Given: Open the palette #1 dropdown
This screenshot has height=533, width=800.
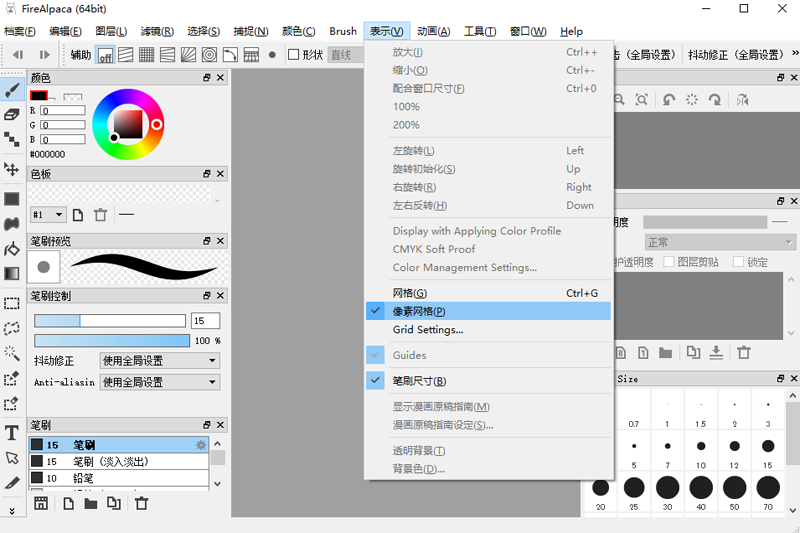Looking at the screenshot, I should coord(47,215).
